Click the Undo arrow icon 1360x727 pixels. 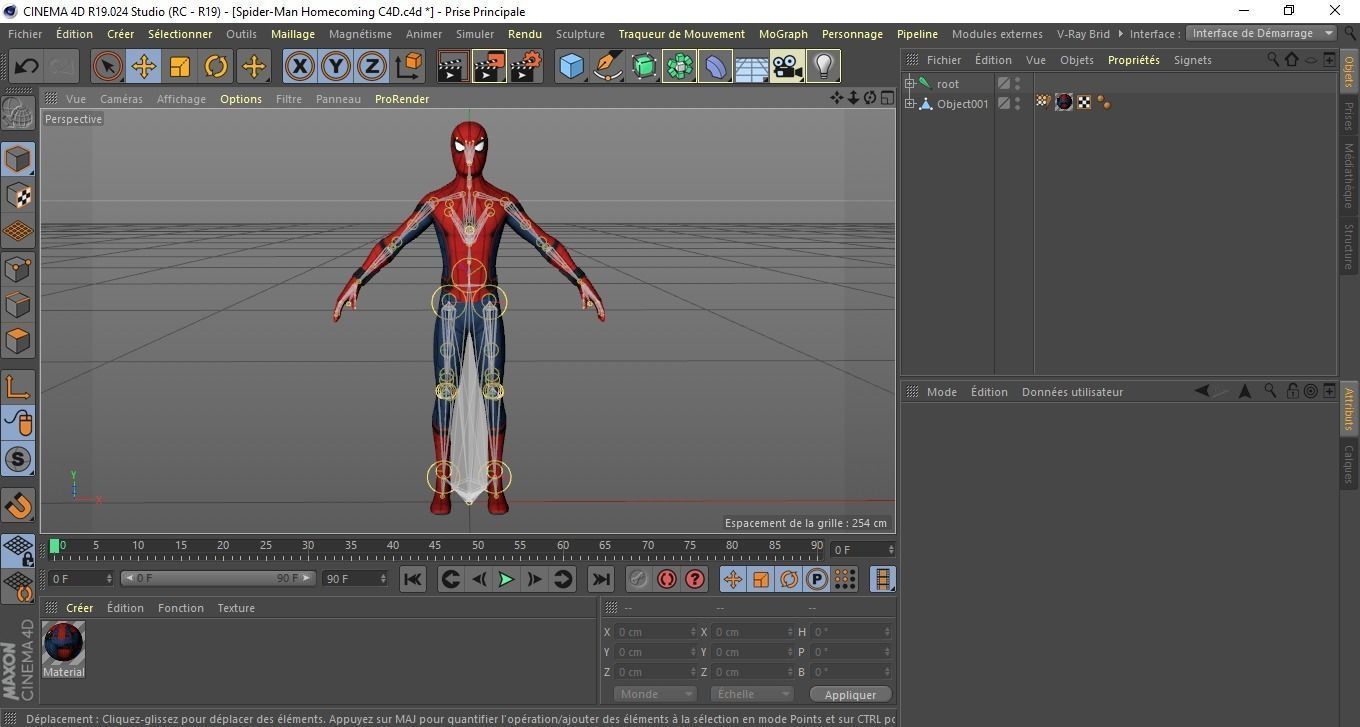click(27, 67)
